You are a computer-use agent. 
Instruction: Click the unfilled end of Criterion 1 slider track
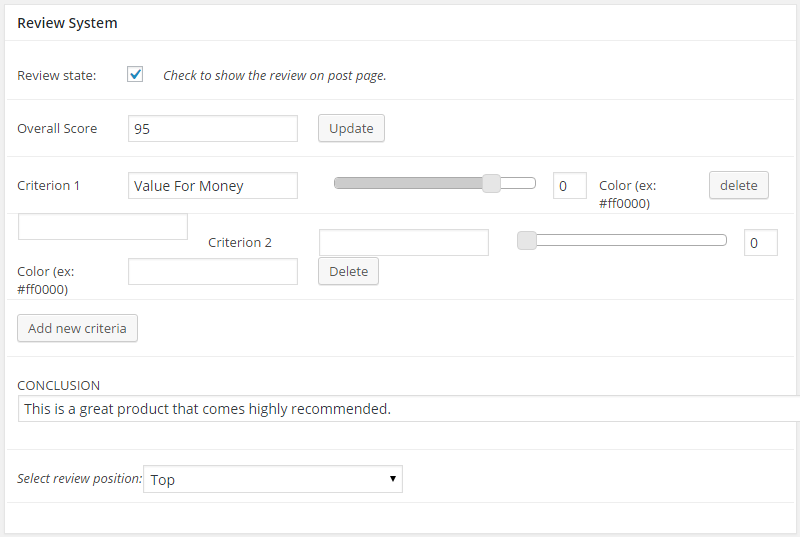click(x=520, y=183)
